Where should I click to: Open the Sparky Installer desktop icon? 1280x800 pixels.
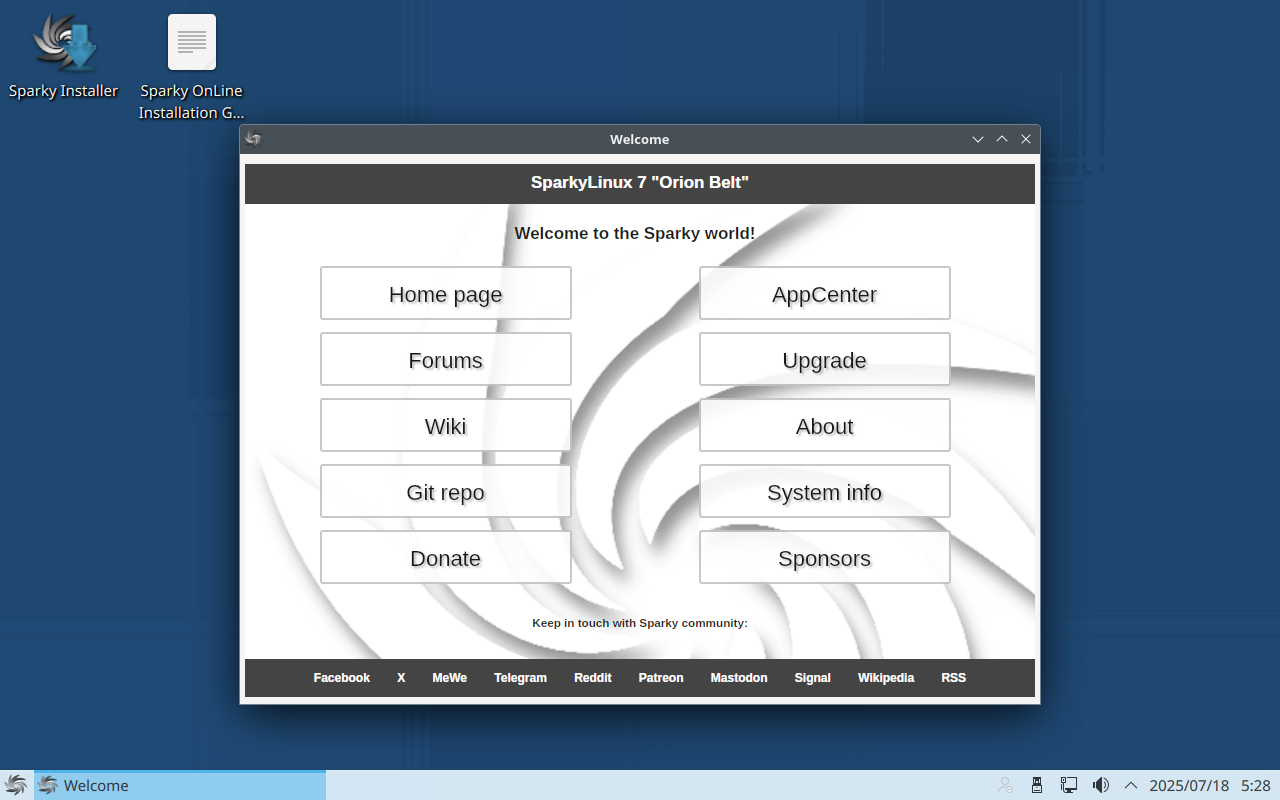(64, 56)
